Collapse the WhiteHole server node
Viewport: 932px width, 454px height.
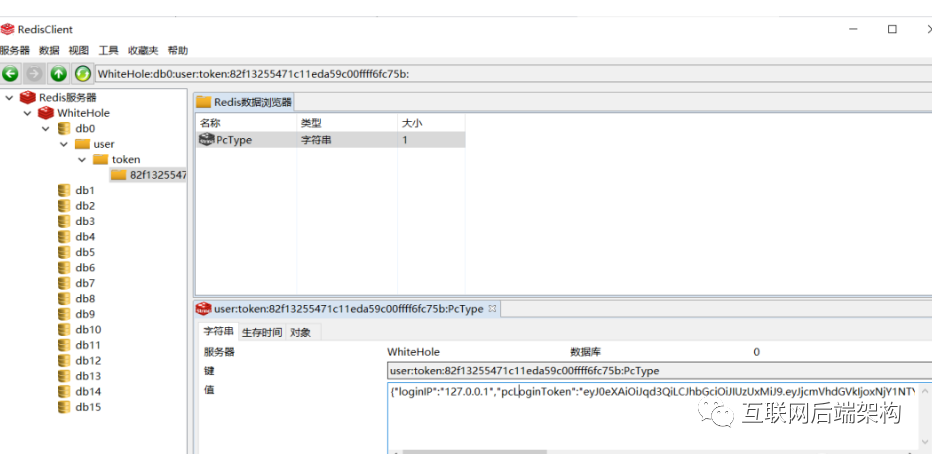27,113
